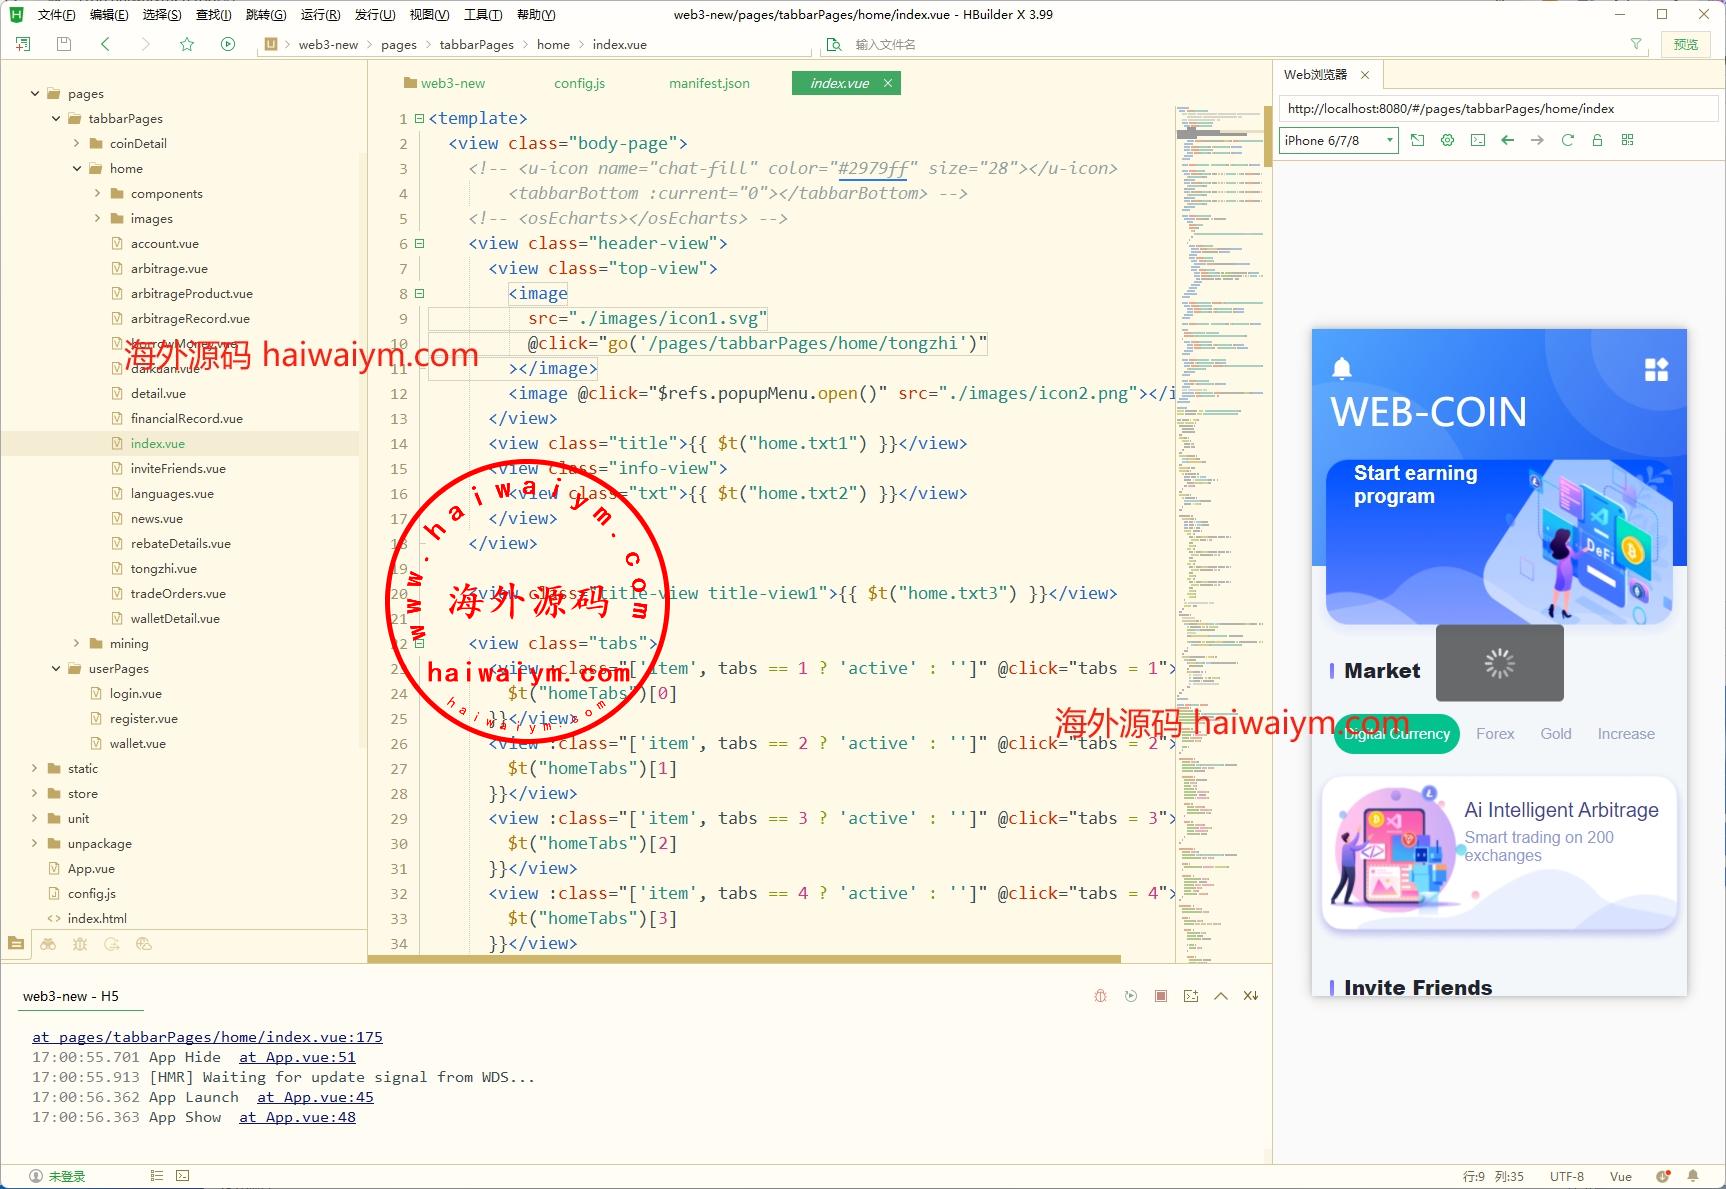Open the App.vue:51 link in the console
The image size is (1726, 1189).
[297, 1057]
